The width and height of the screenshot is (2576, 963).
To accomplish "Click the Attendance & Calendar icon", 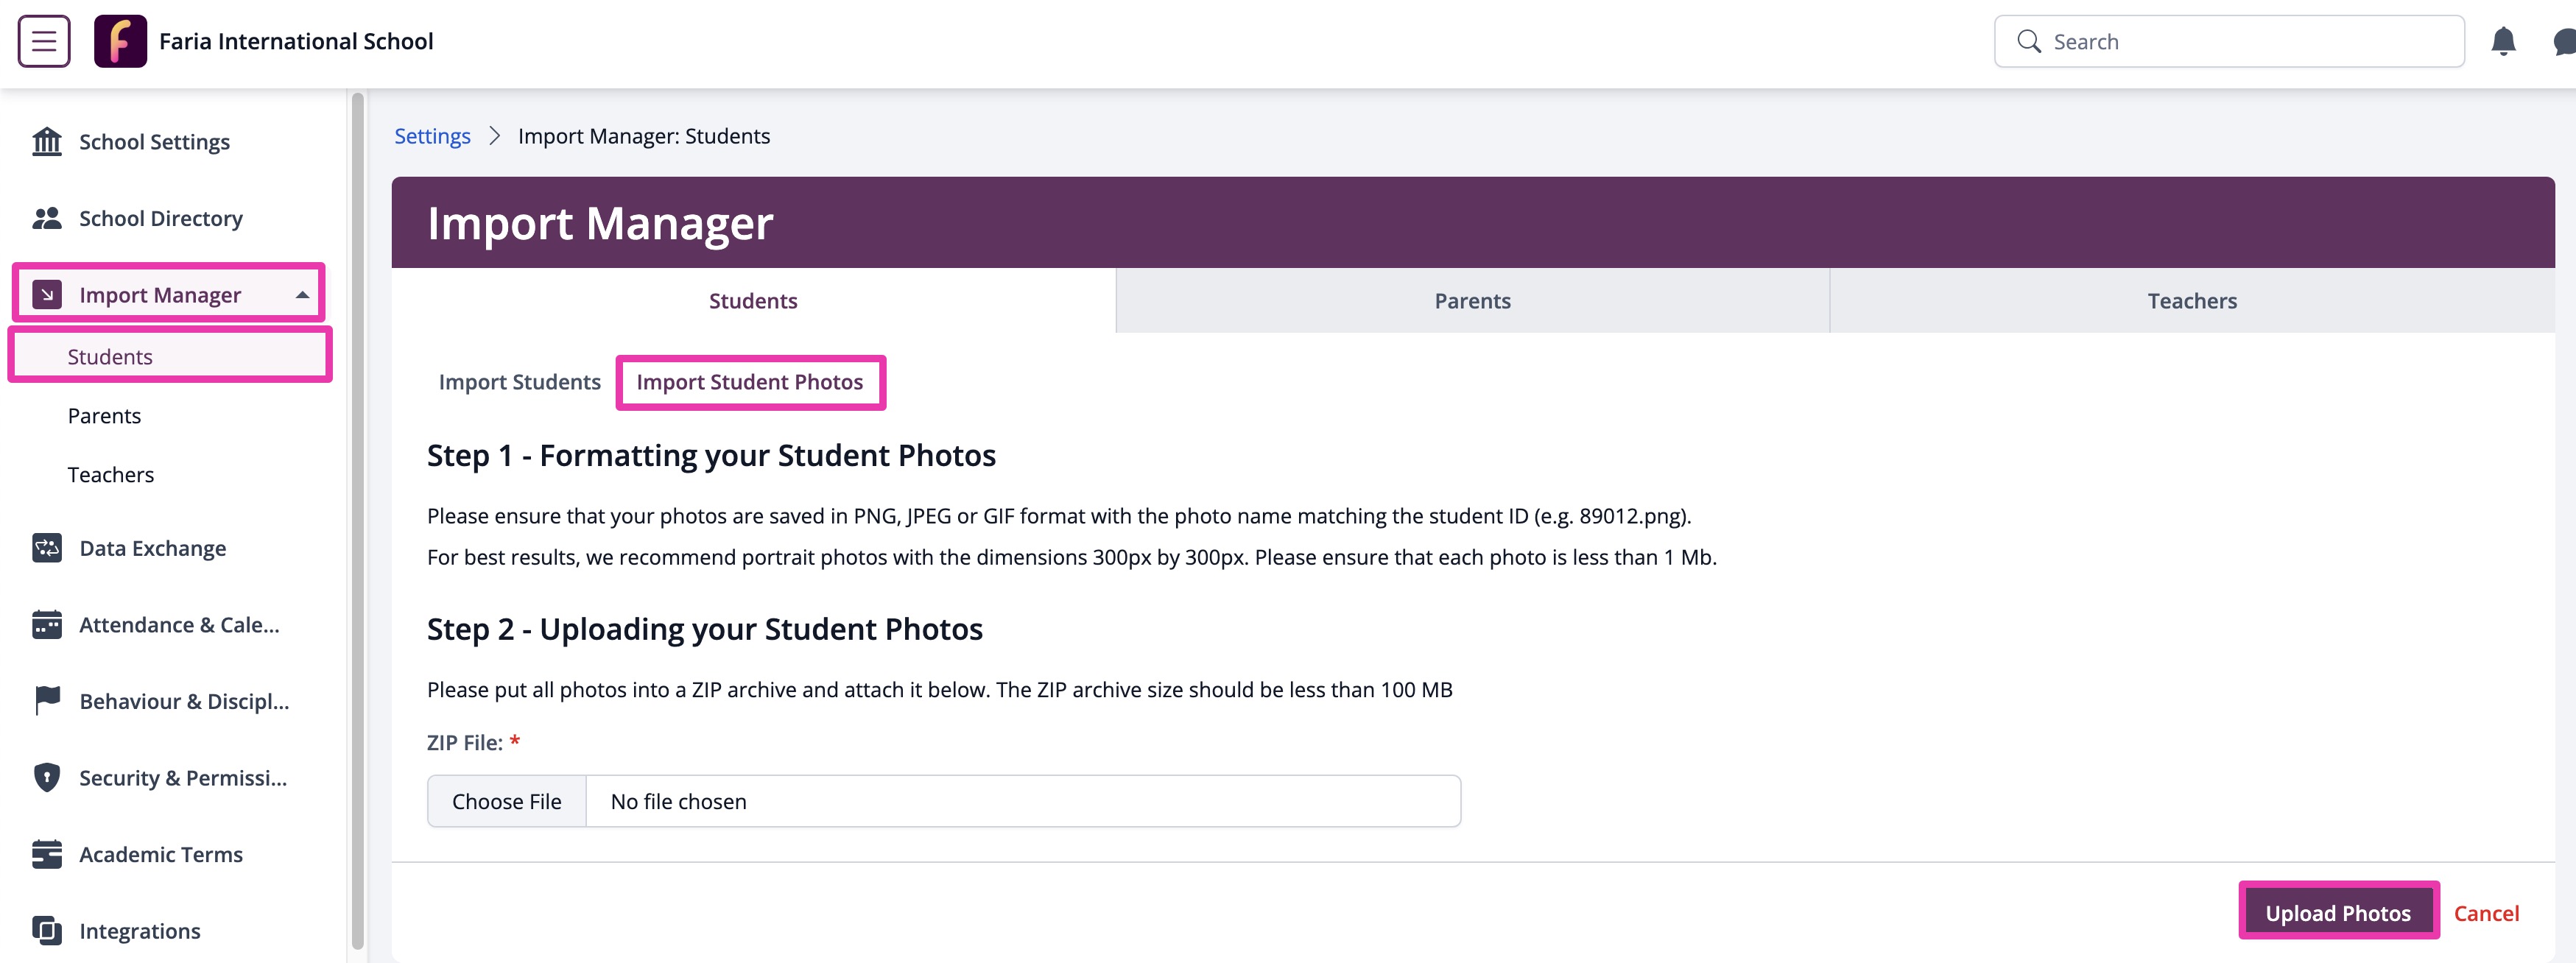I will [46, 624].
